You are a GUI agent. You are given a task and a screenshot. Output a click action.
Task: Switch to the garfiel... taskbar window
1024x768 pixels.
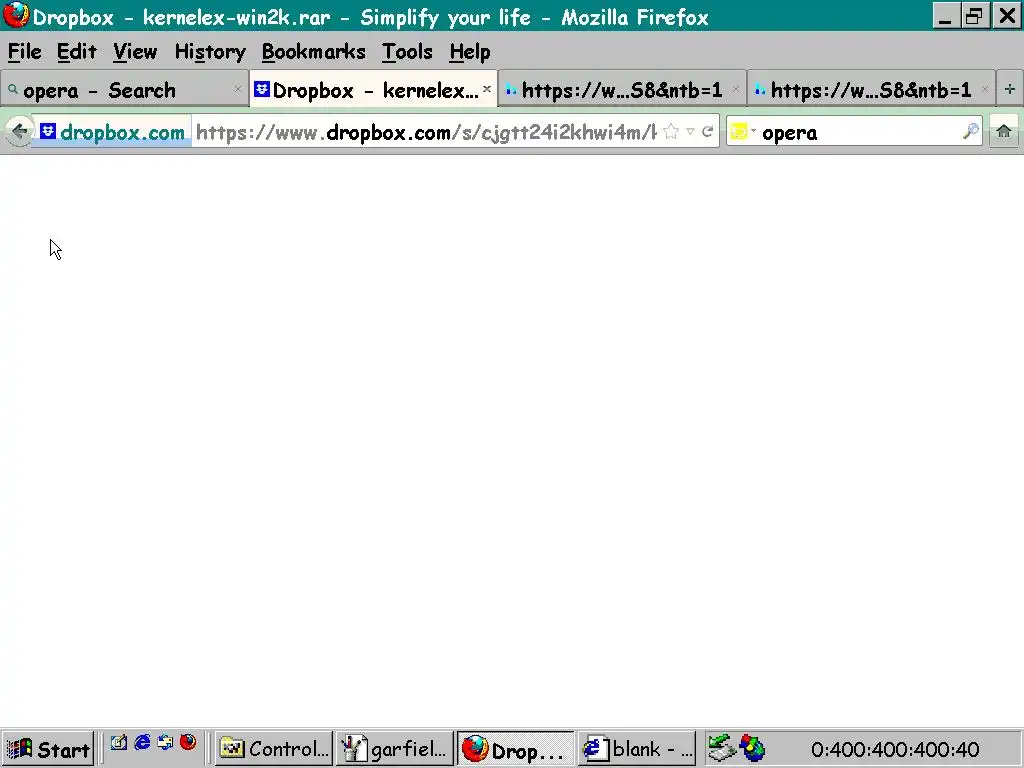pos(394,749)
